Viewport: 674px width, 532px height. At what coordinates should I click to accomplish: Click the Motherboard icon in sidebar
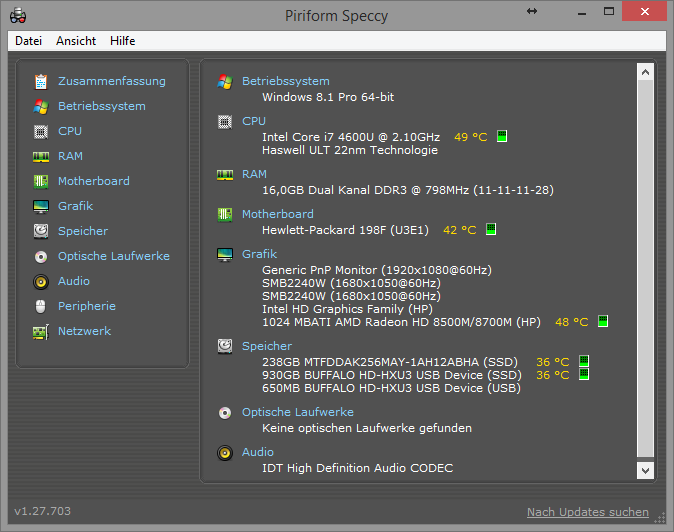coord(41,181)
